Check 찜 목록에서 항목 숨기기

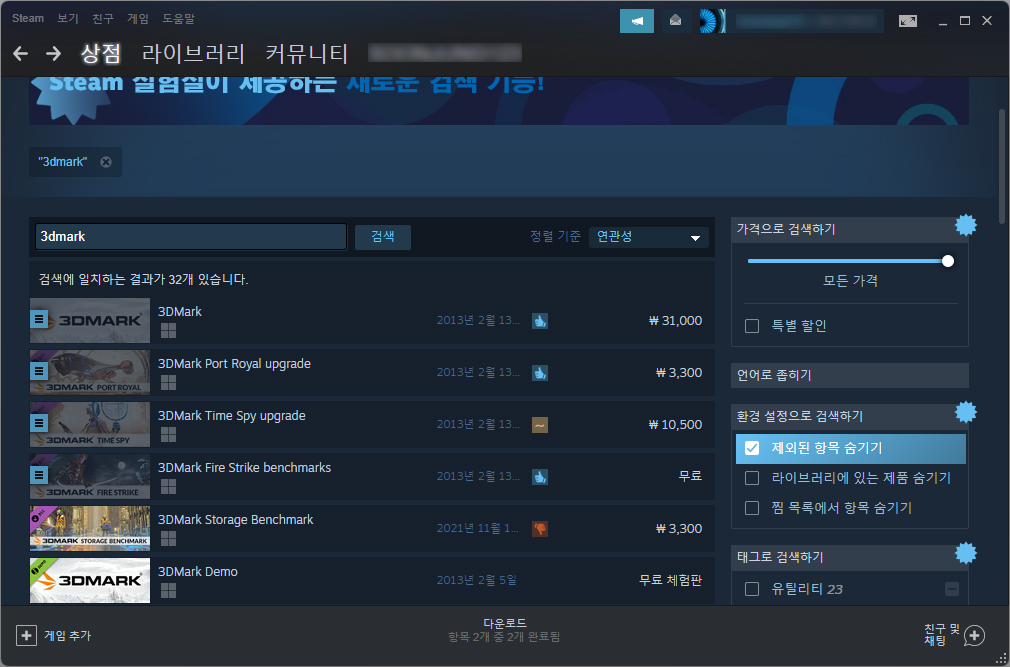(752, 508)
